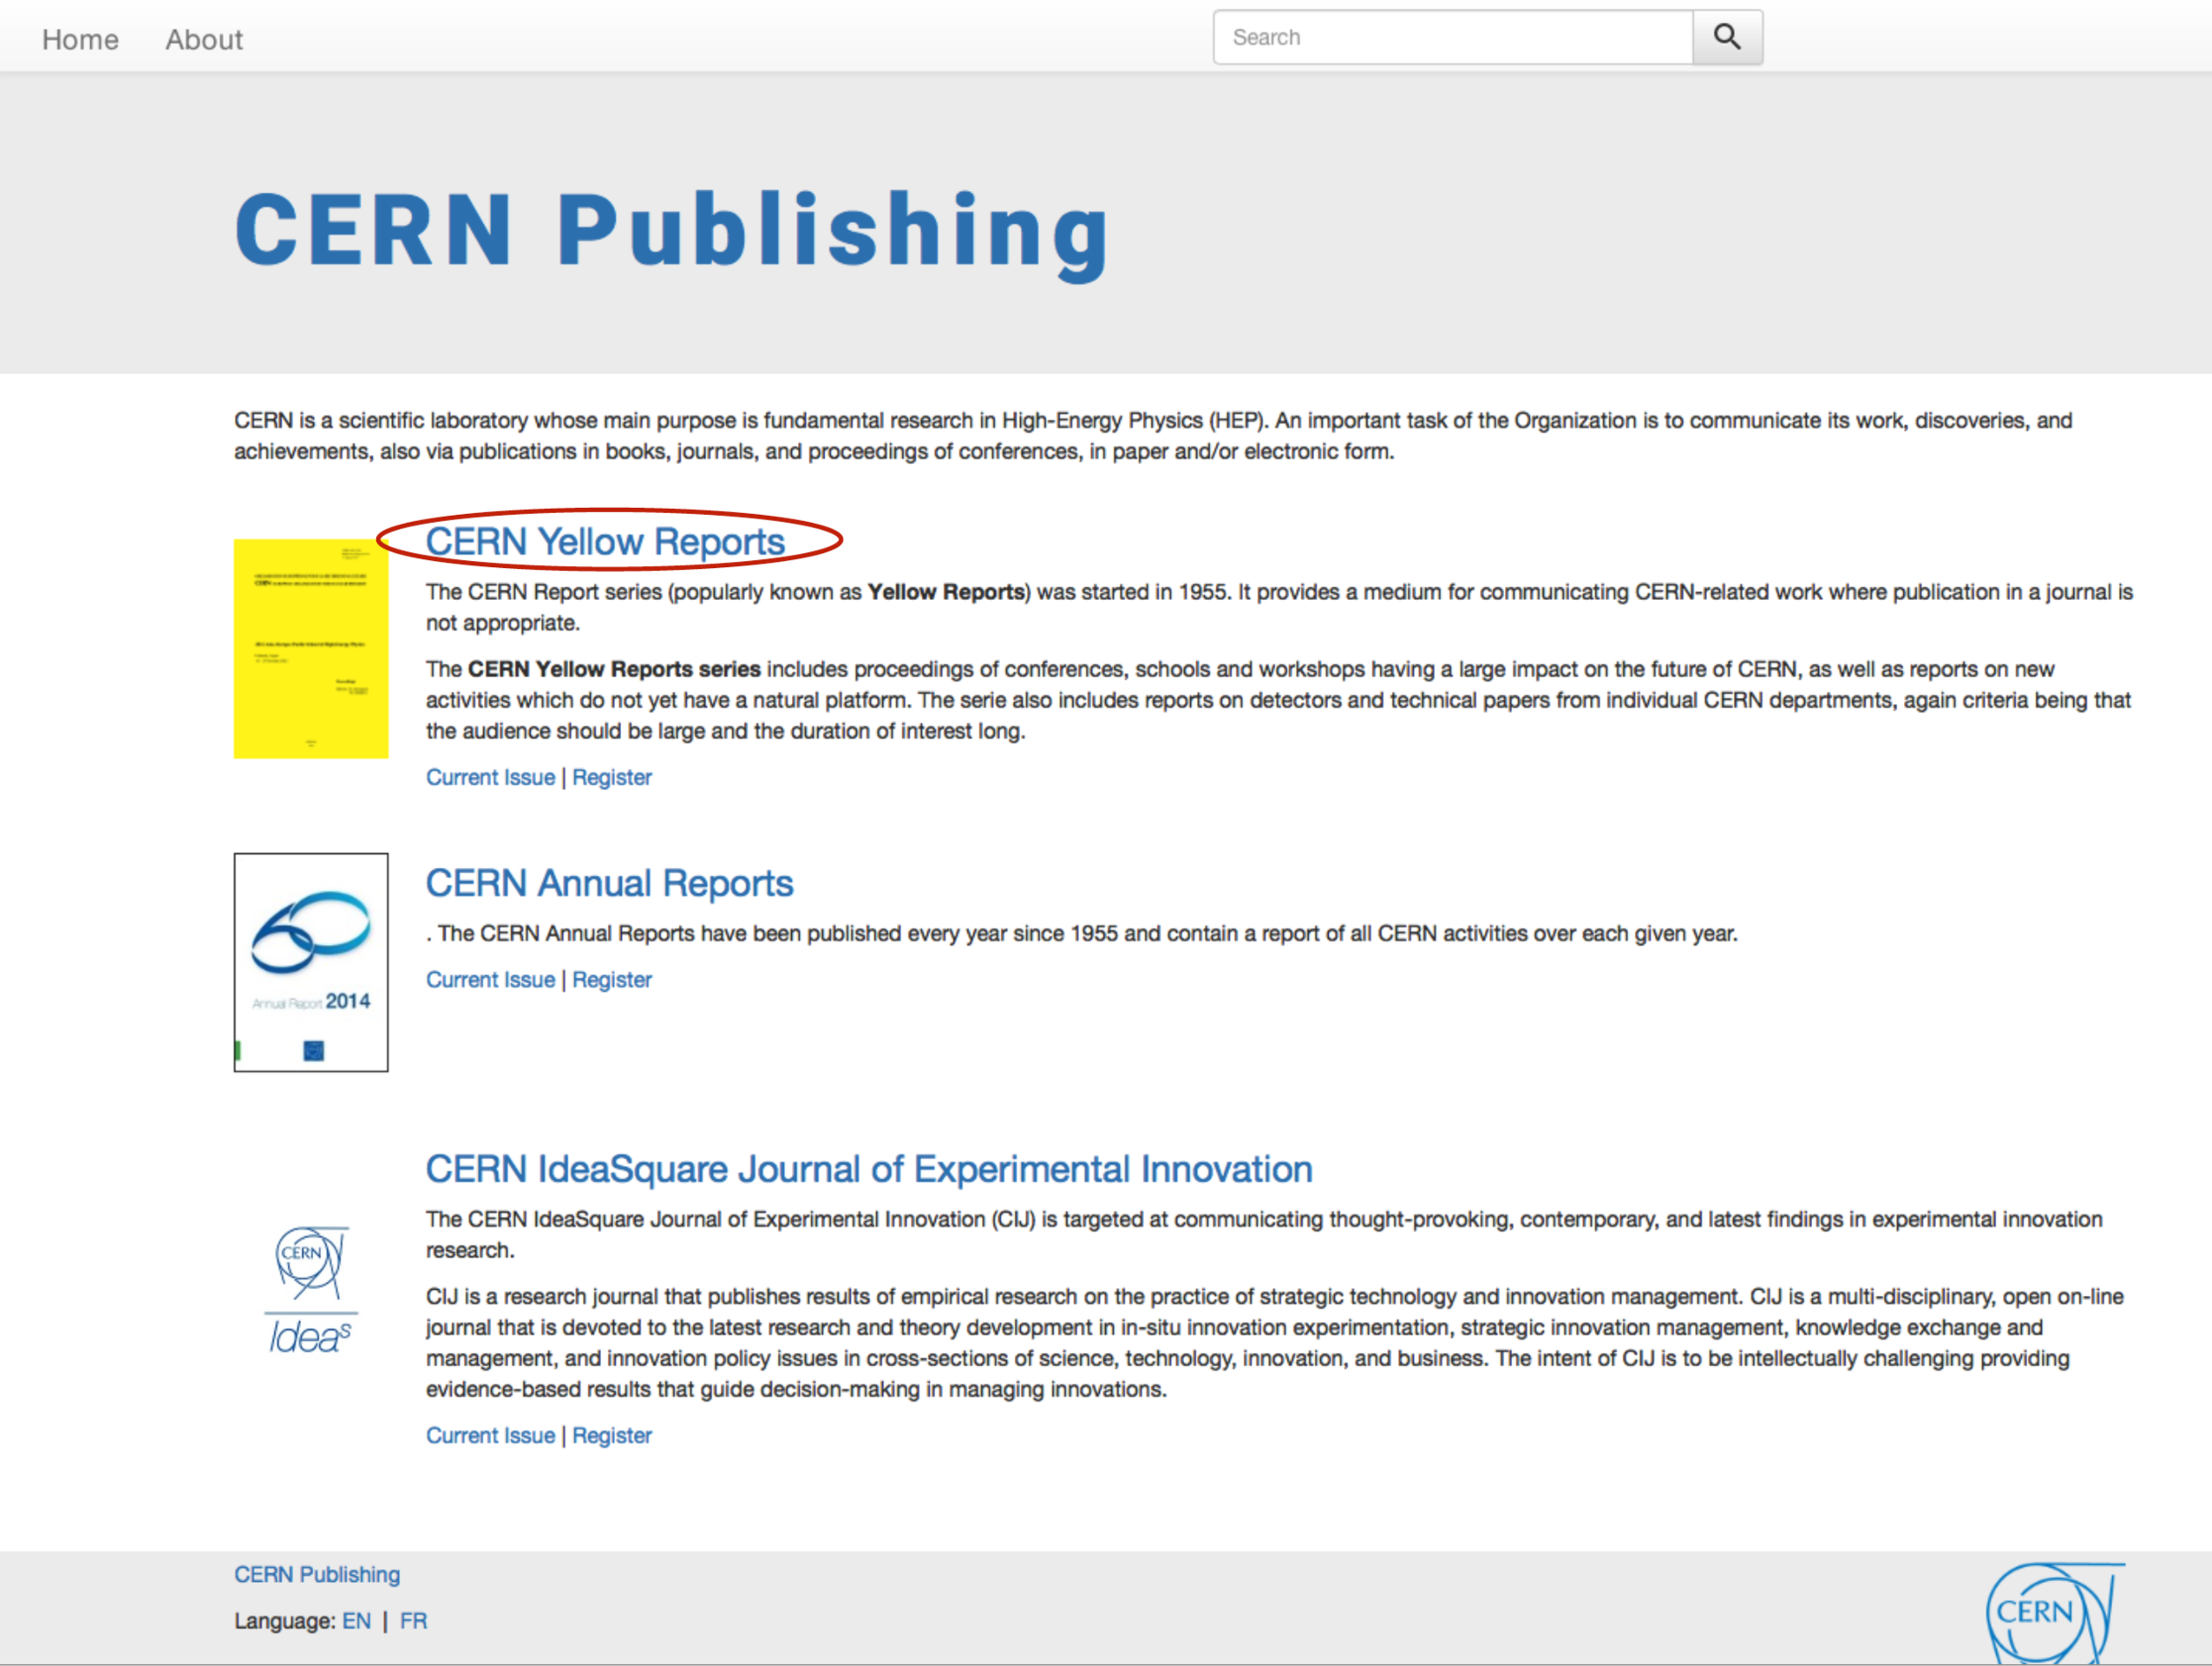The image size is (2212, 1666).
Task: Open the Home menu item
Action: [x=80, y=39]
